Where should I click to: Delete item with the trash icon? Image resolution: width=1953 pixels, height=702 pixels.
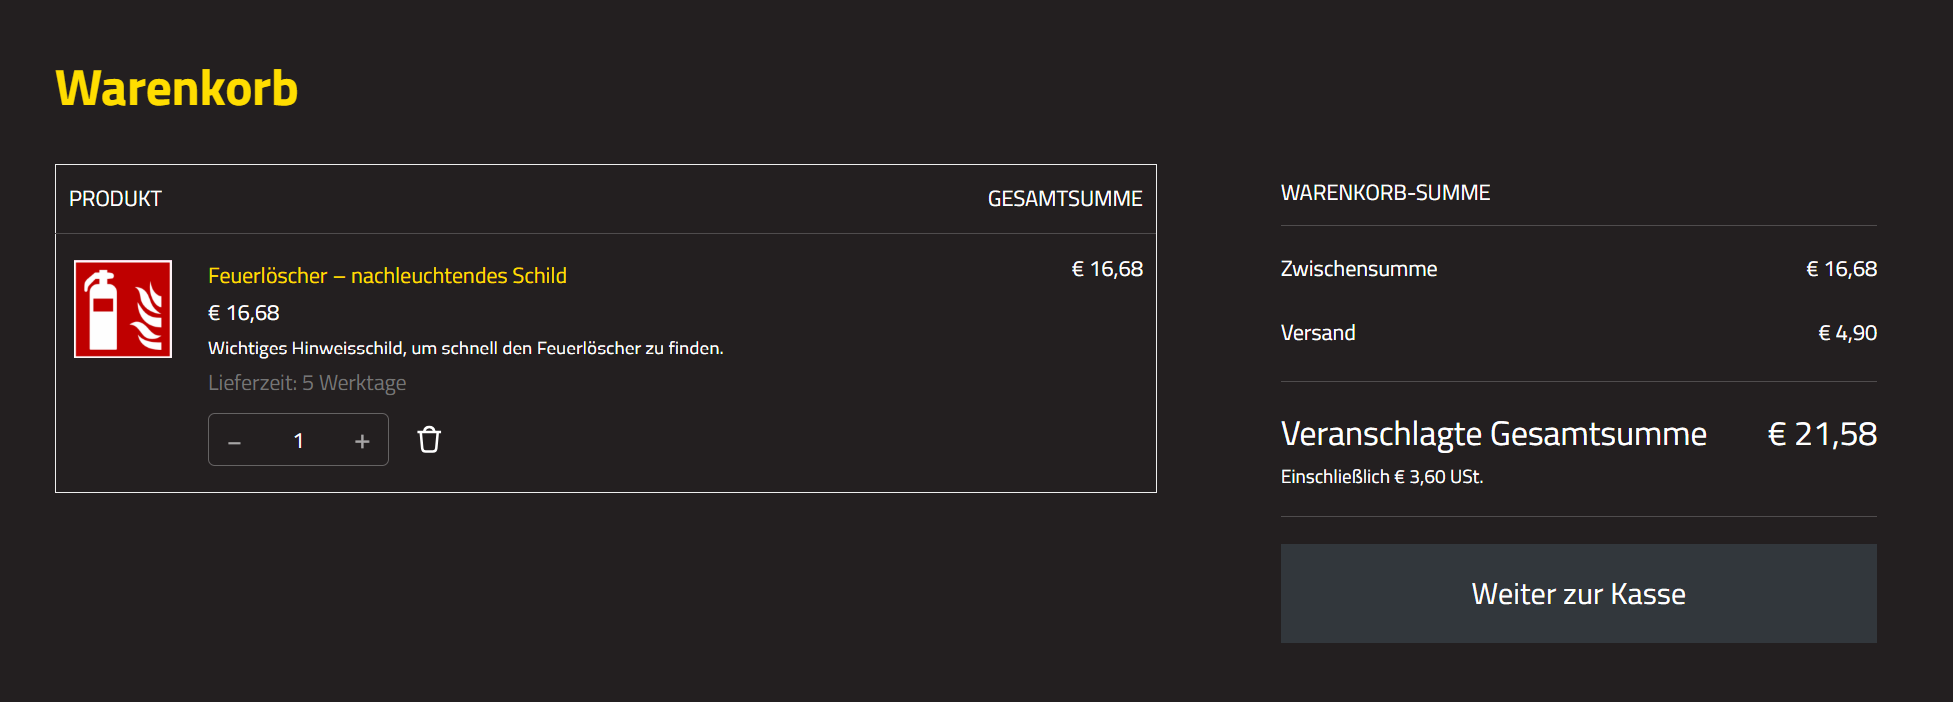coord(429,440)
